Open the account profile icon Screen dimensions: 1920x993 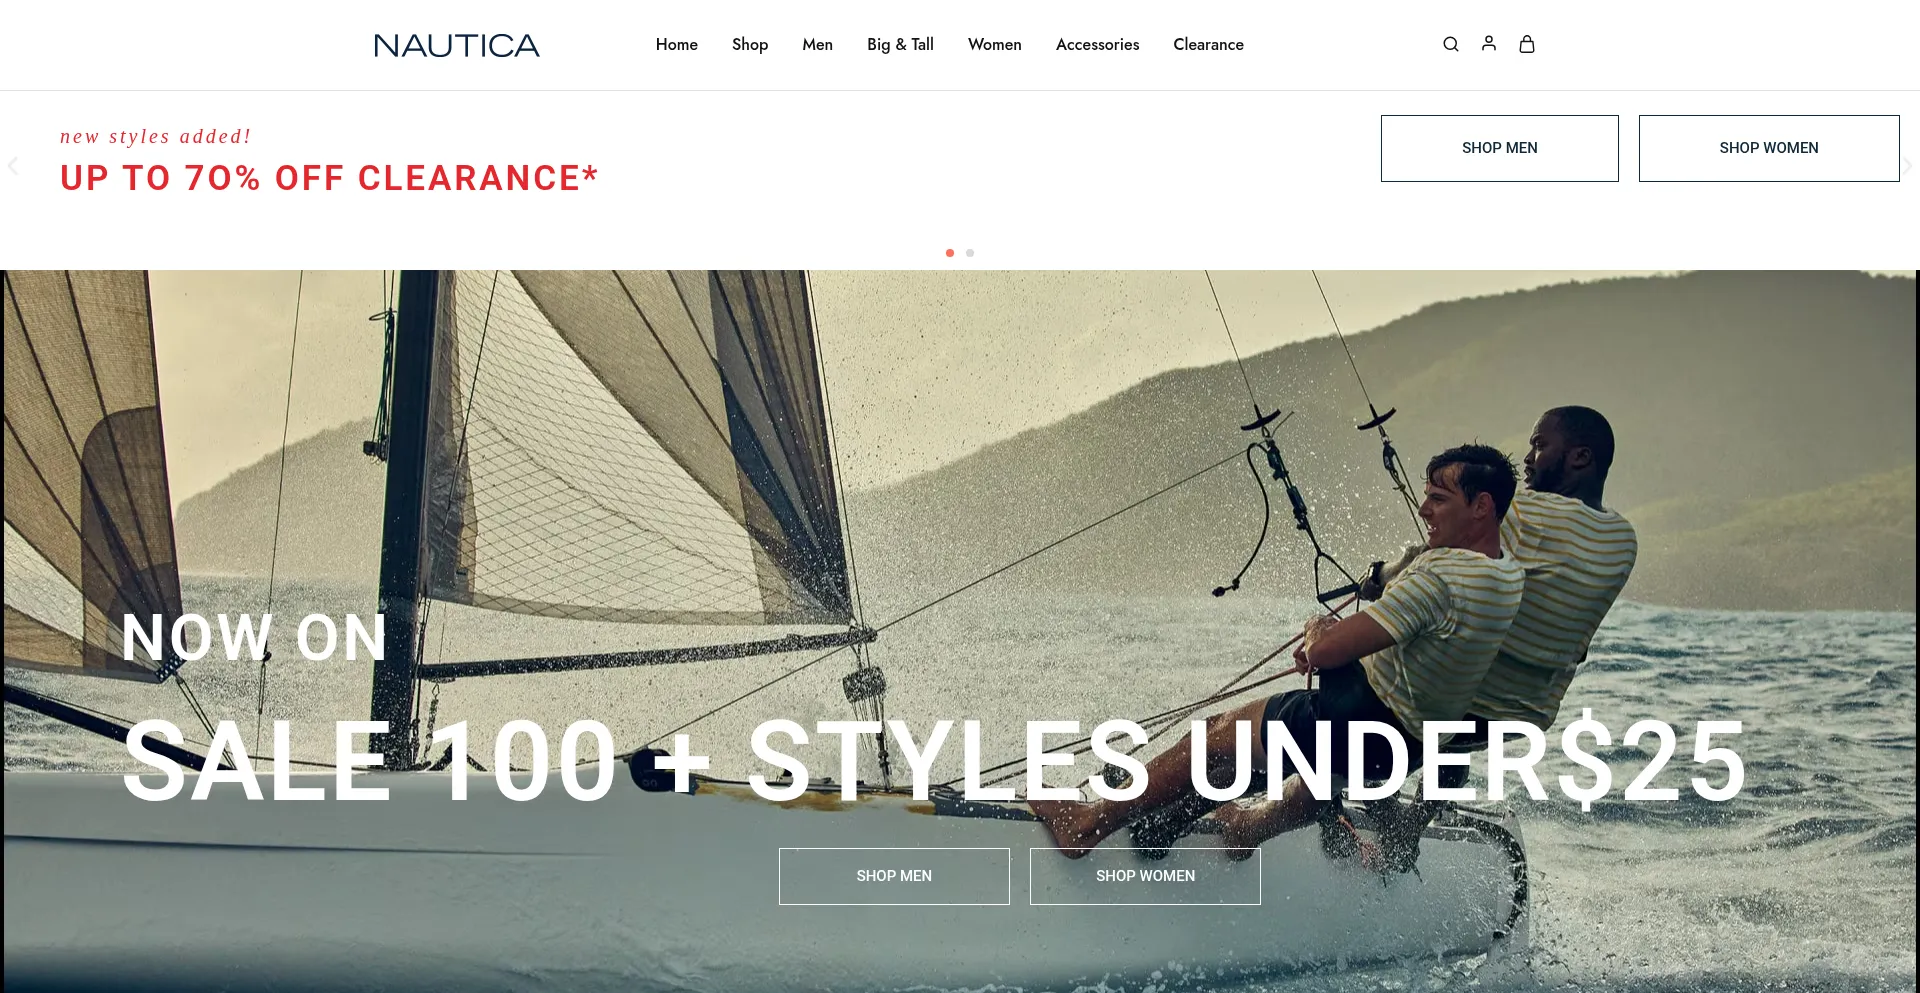tap(1489, 43)
